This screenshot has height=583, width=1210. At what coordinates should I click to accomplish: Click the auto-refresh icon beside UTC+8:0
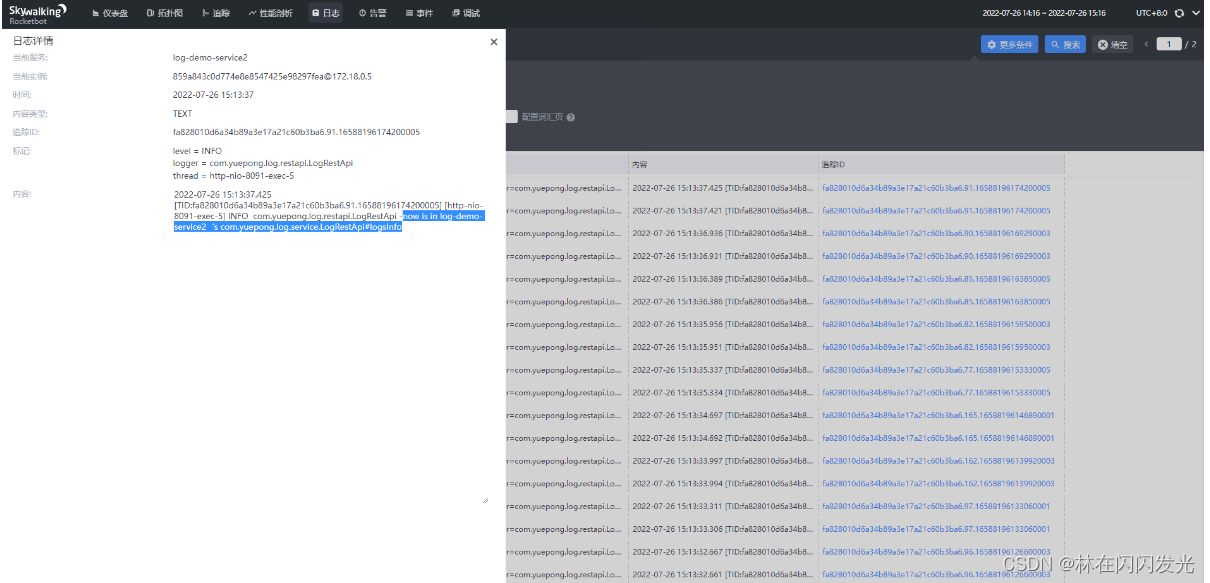1179,13
